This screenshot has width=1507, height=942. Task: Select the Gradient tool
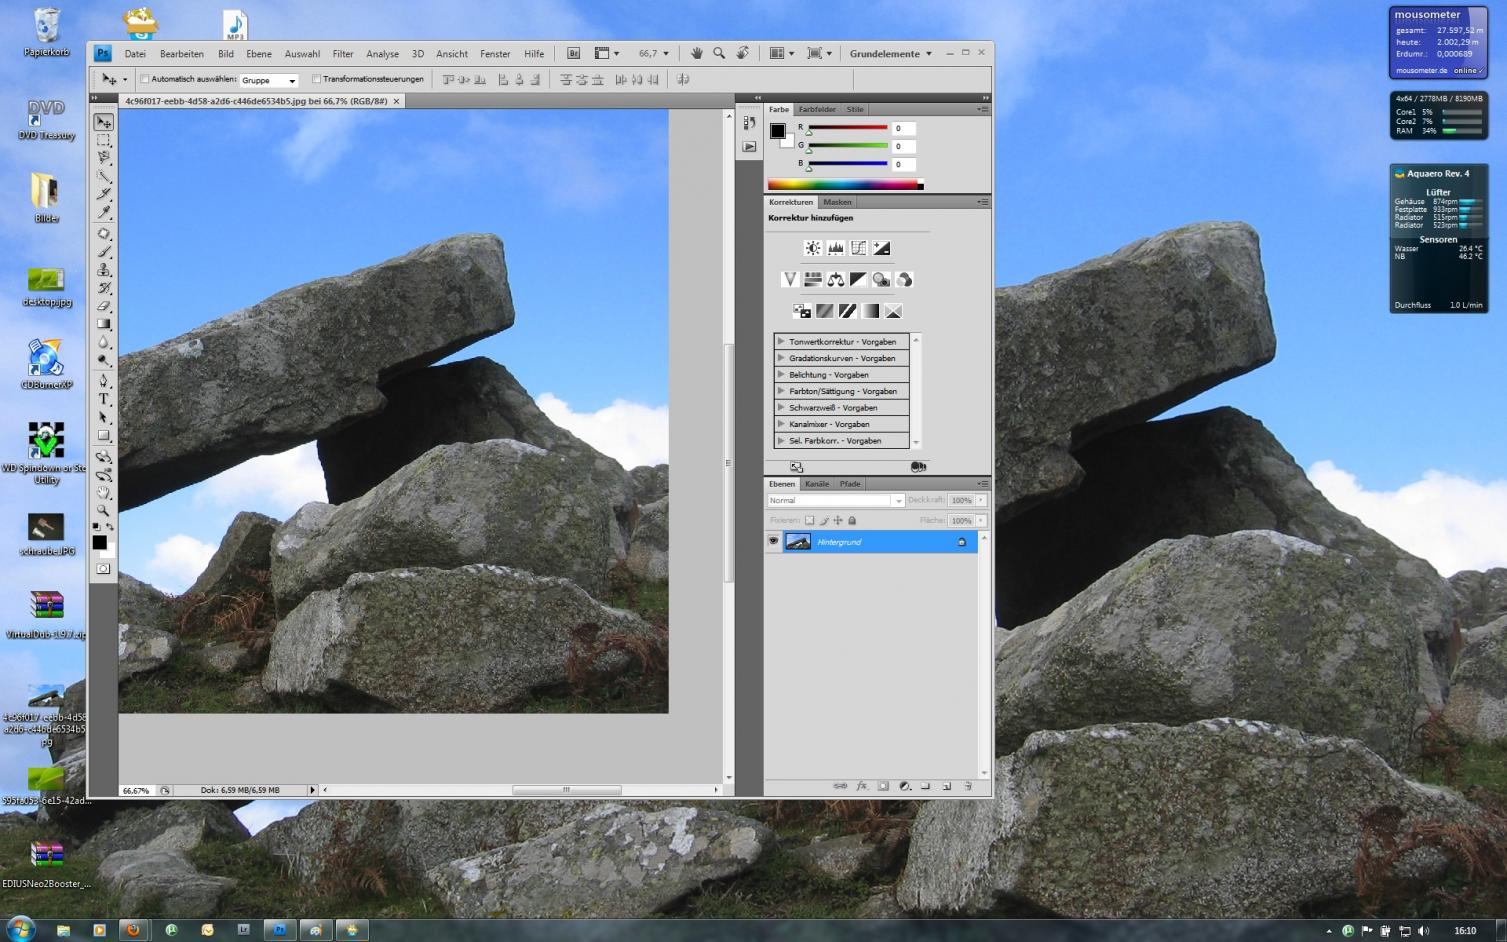[x=104, y=324]
